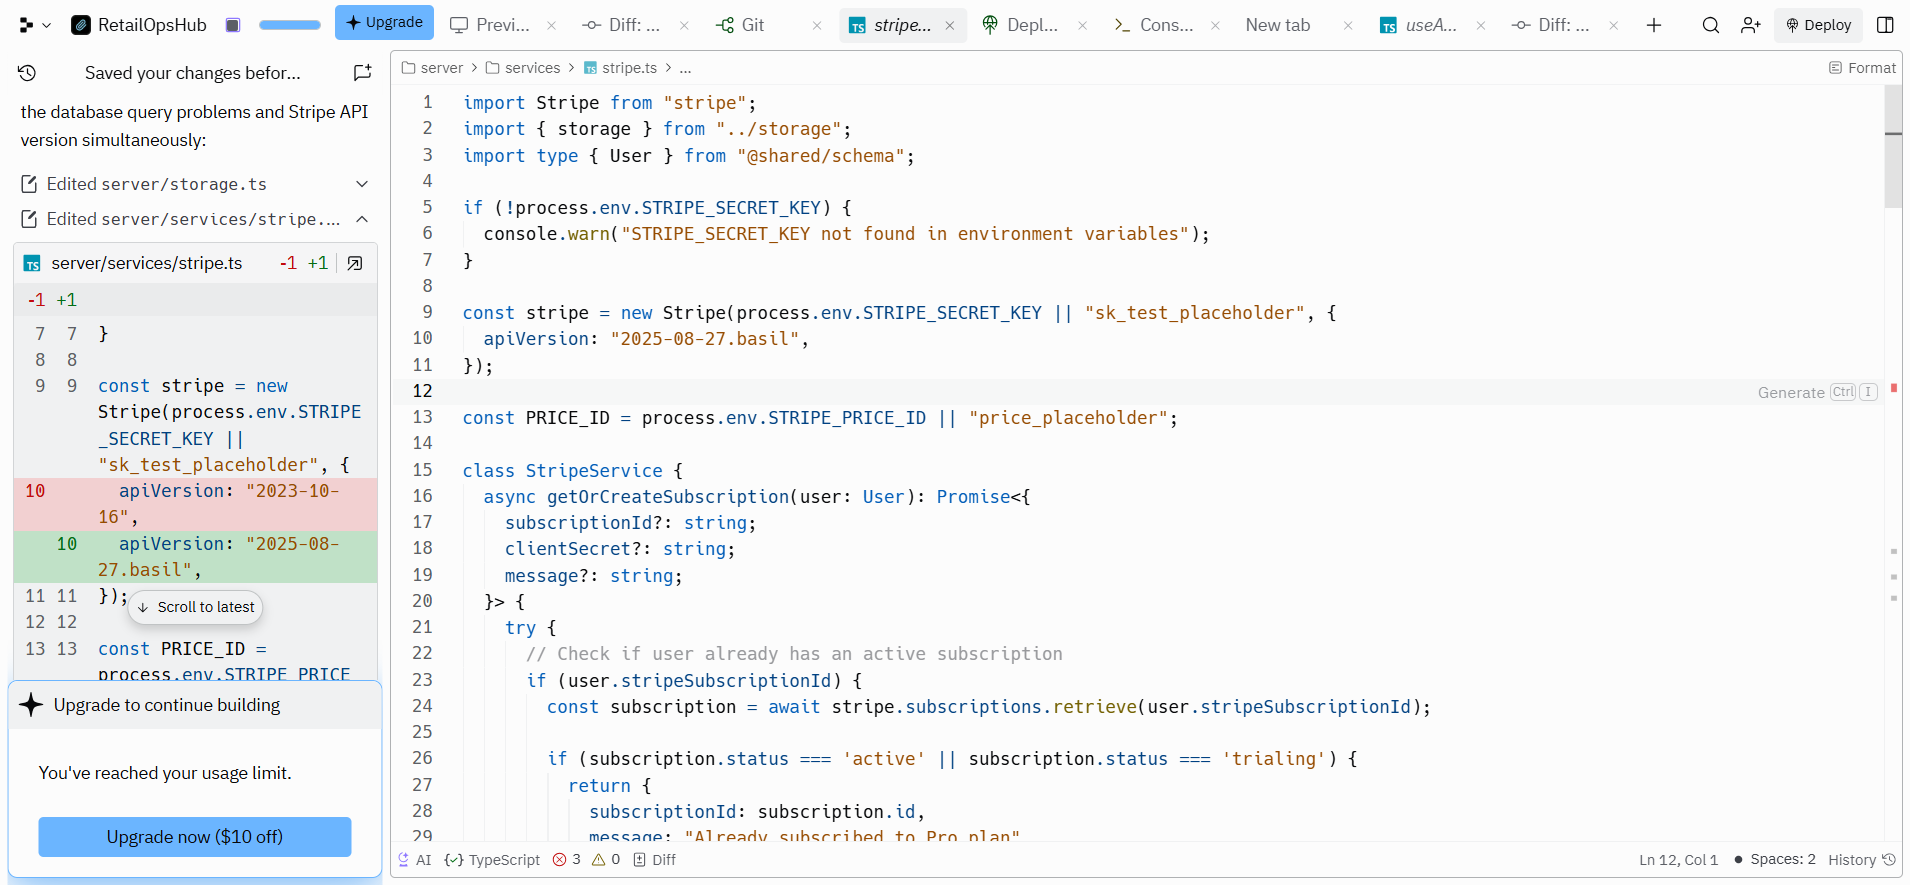Click Generate Ctrl I hint
Viewport: 1910px width, 885px height.
tap(1817, 392)
